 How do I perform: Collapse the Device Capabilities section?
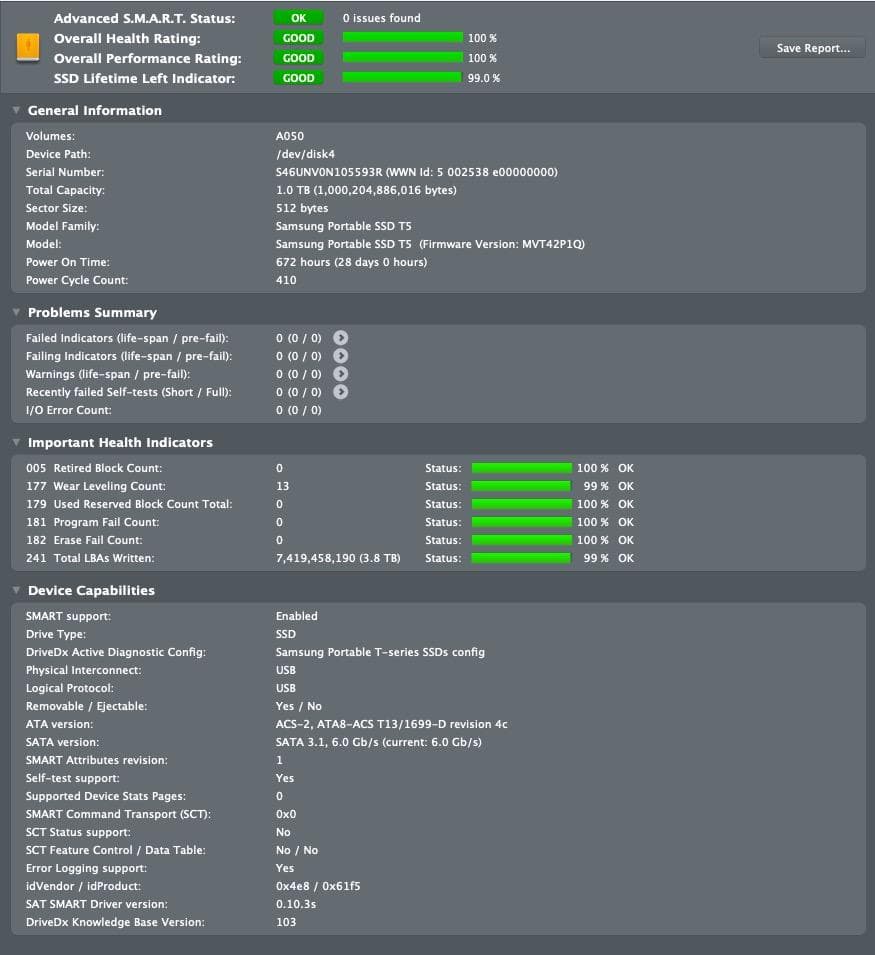click(x=17, y=590)
